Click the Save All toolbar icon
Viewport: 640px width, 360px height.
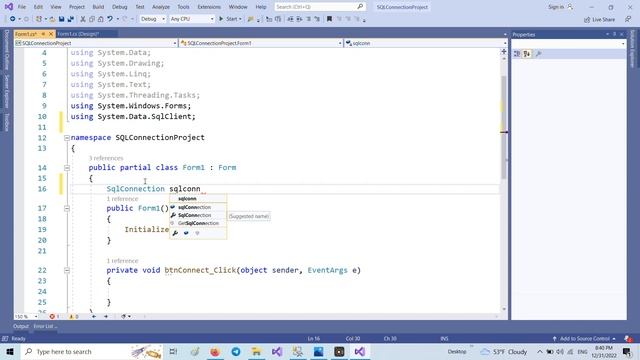pos(71,19)
